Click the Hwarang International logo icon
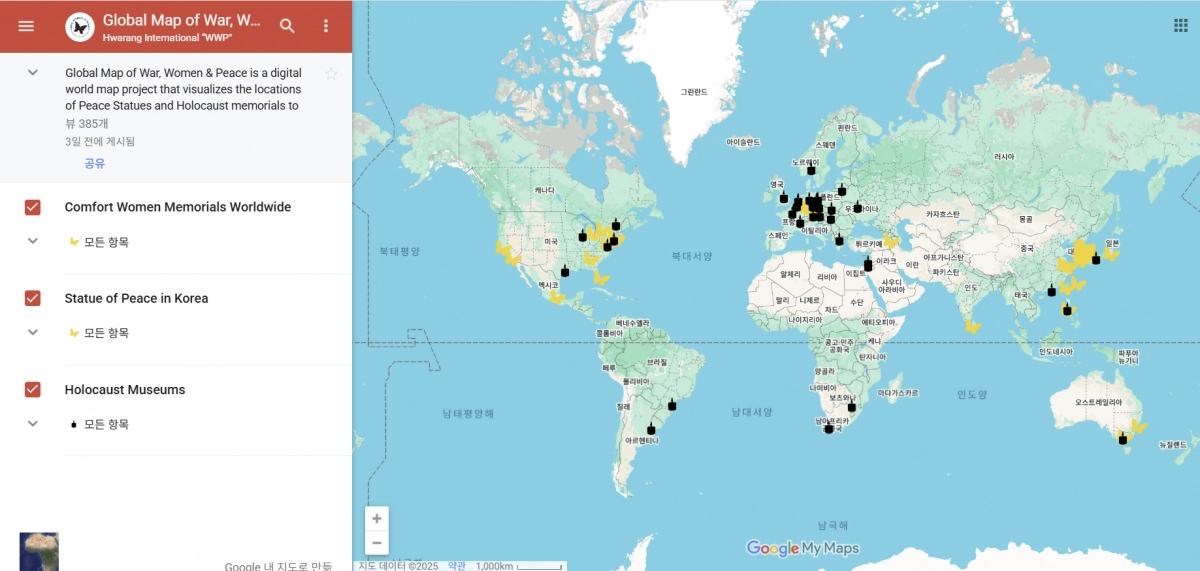Viewport: 1200px width, 571px height. point(80,27)
